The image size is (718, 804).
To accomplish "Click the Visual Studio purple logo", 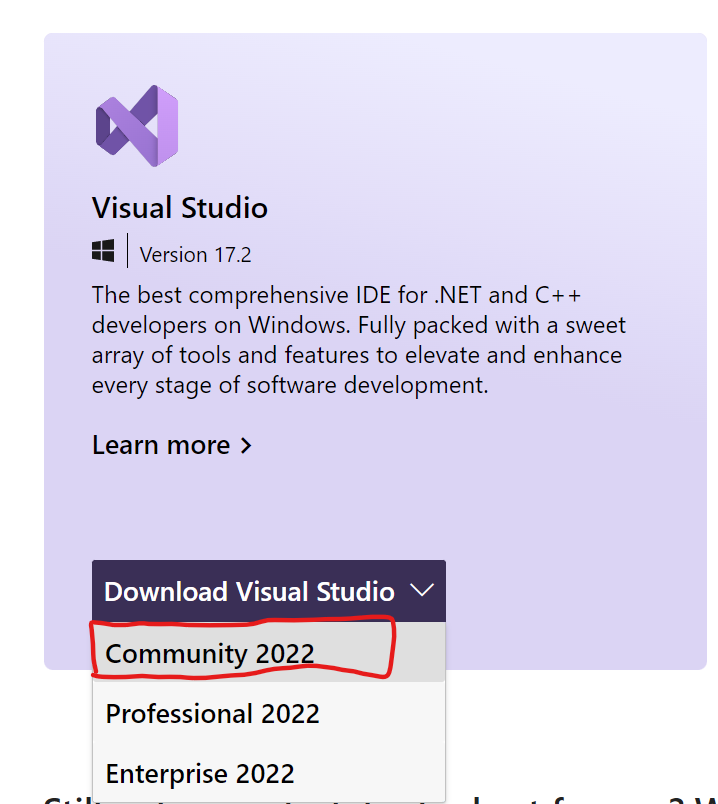I will tap(137, 126).
